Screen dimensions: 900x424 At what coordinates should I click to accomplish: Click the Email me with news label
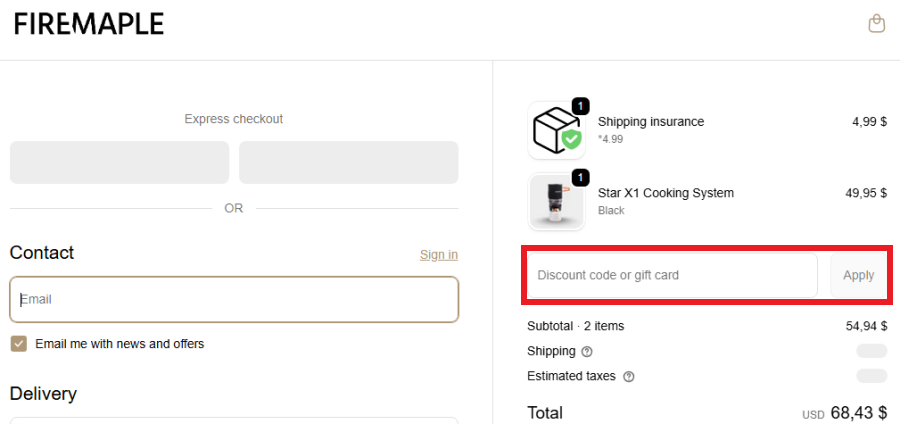[119, 344]
